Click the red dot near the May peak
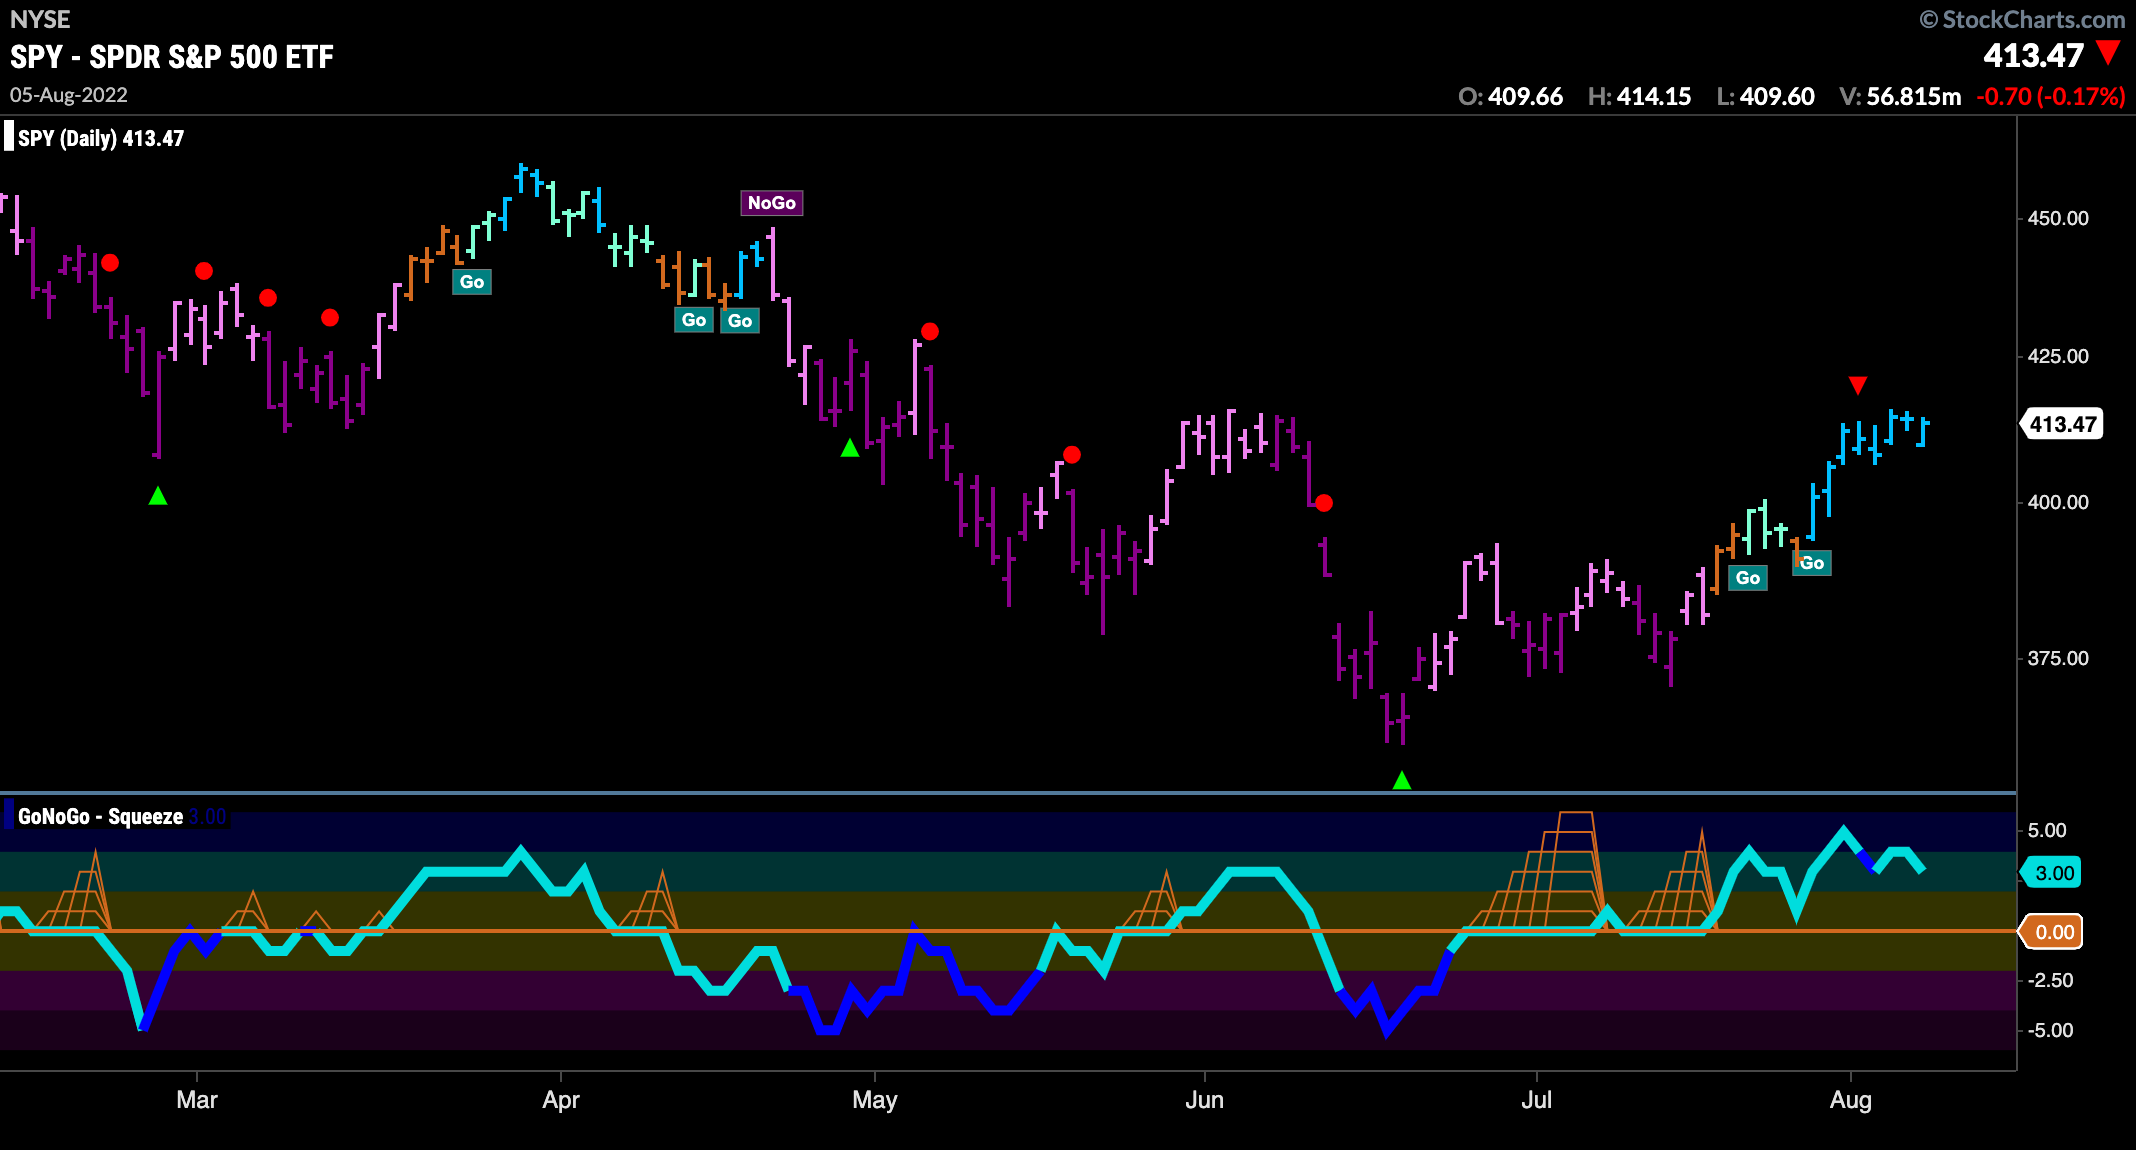 pyautogui.click(x=930, y=331)
